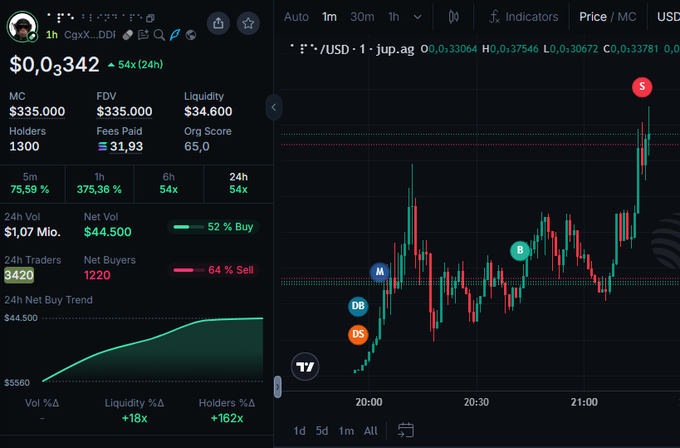Screen dimensions: 680x448
Task: Click the 64 % Sell traders bar
Action: [x=213, y=270]
